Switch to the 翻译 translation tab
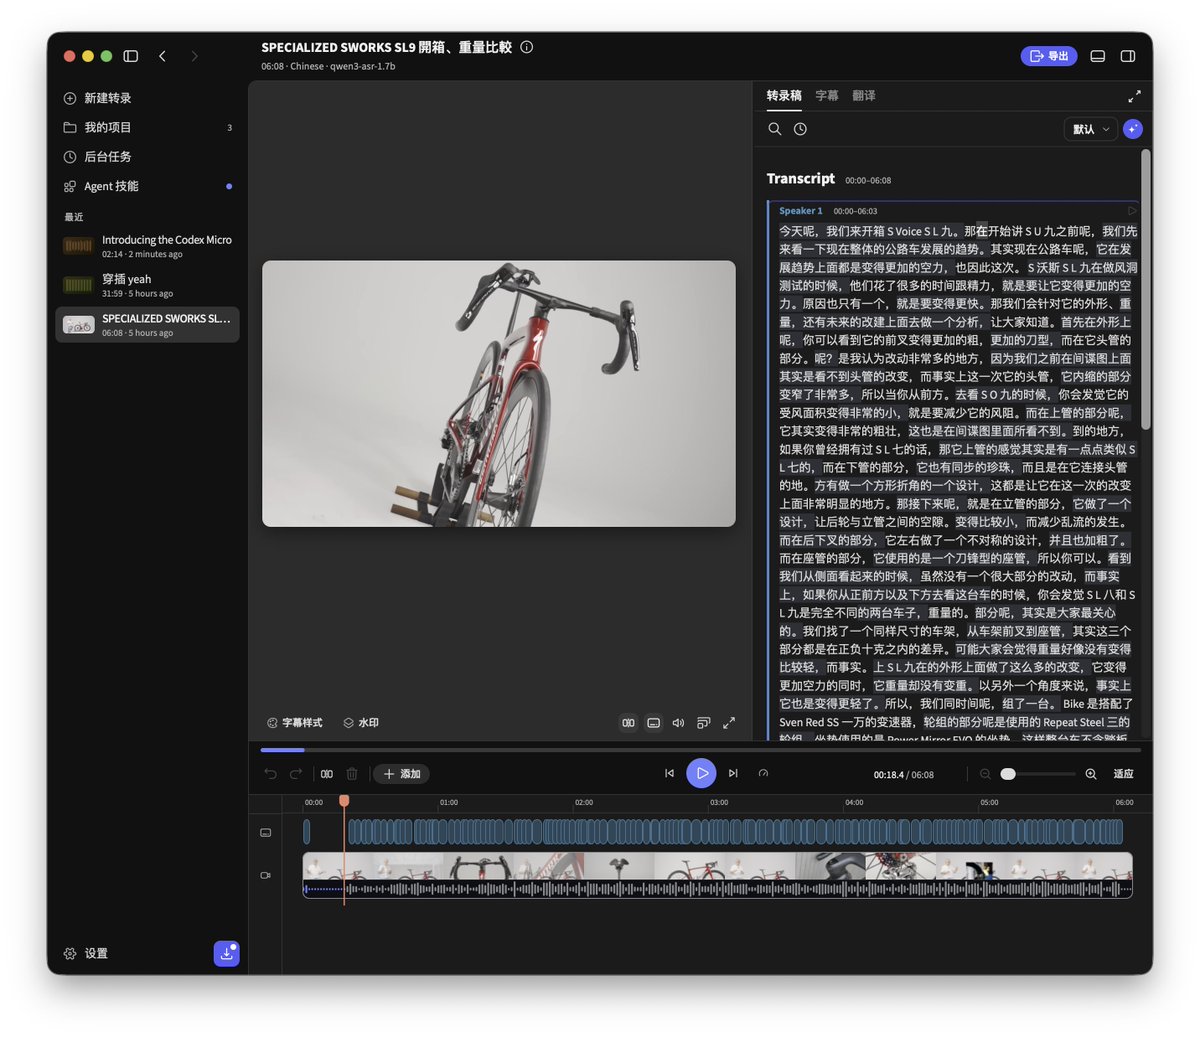The image size is (1200, 1037). click(x=864, y=96)
